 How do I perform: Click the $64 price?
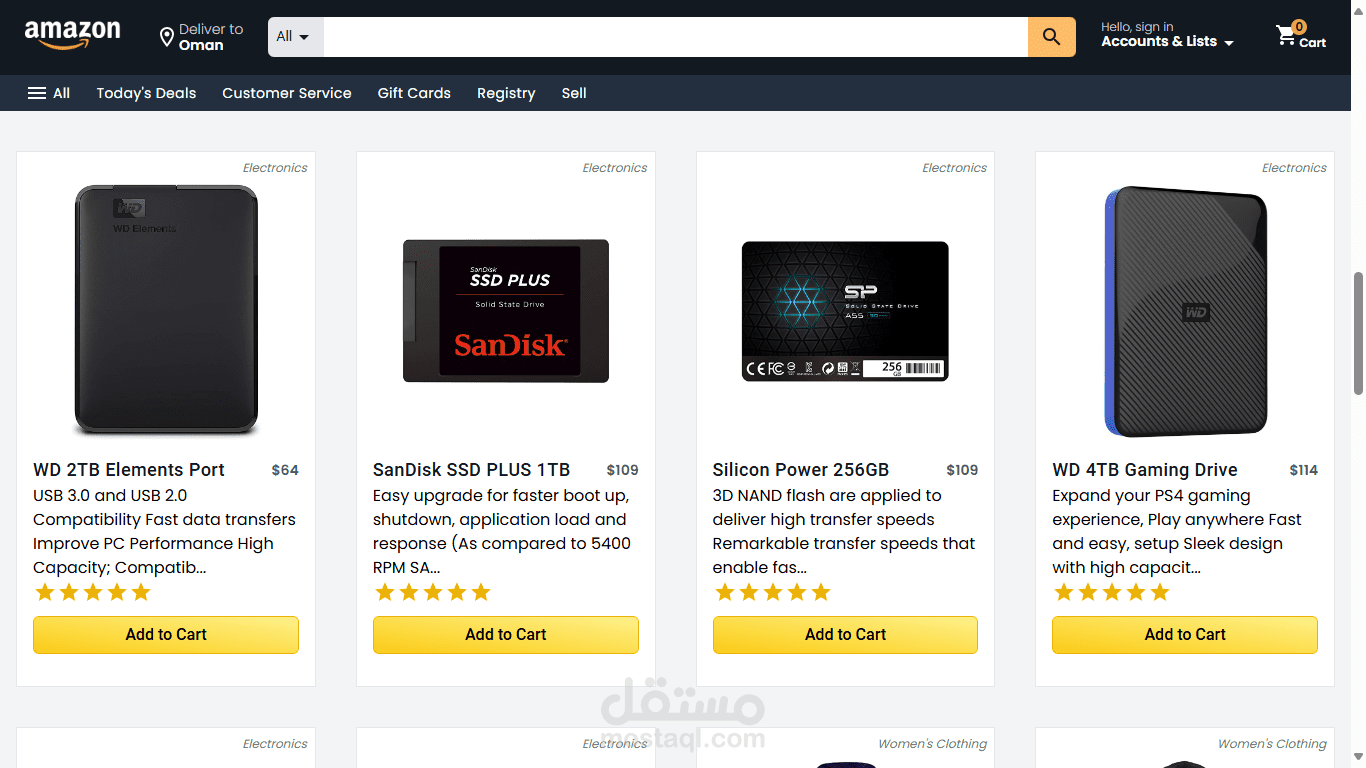pos(285,470)
